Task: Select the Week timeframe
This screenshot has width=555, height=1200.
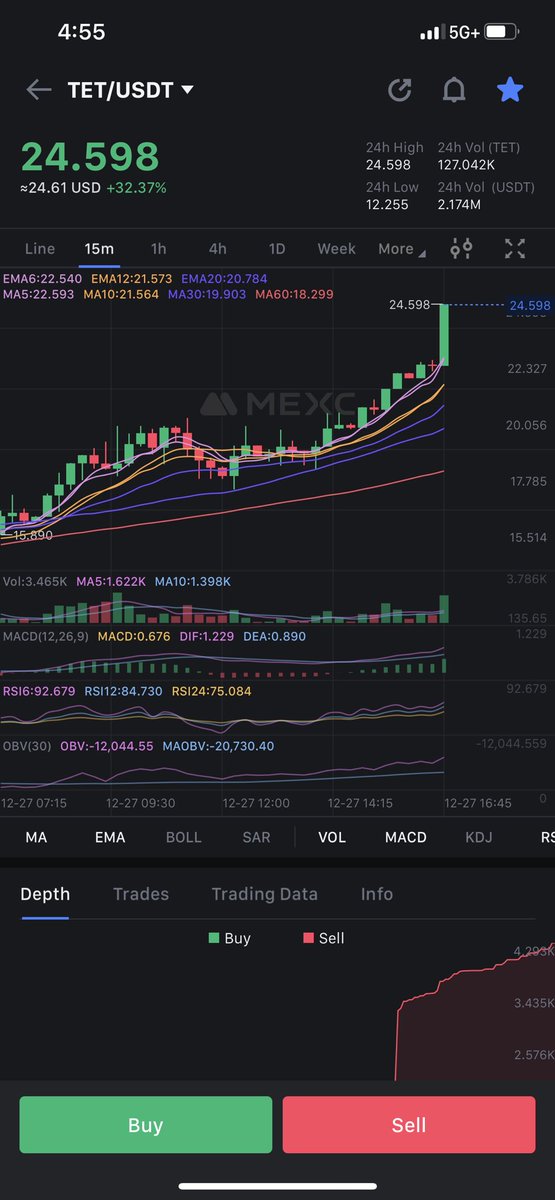Action: tap(336, 249)
